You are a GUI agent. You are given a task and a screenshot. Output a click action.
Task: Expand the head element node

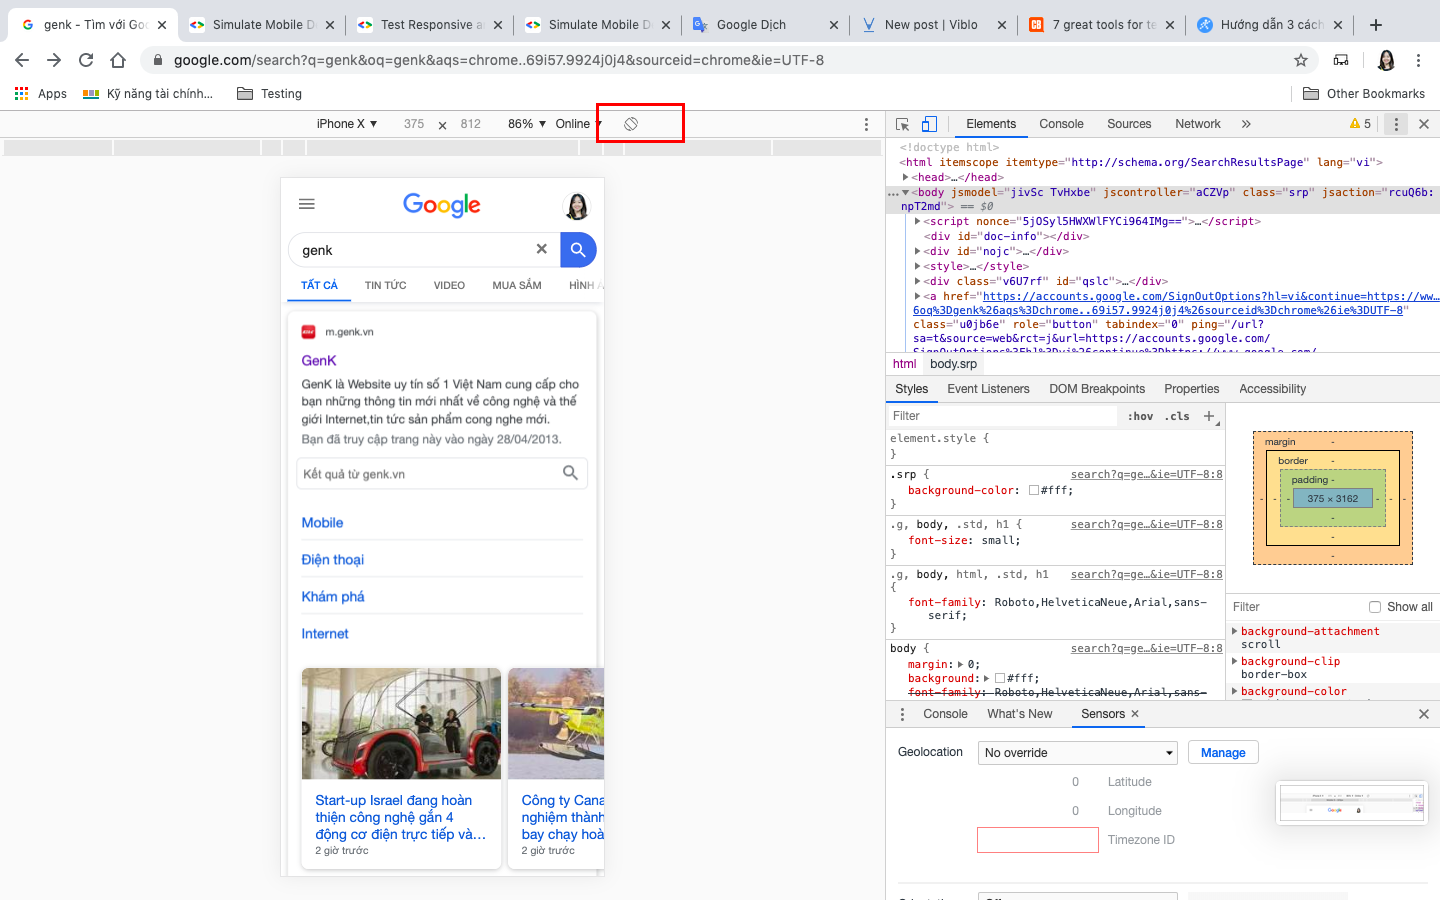click(905, 177)
